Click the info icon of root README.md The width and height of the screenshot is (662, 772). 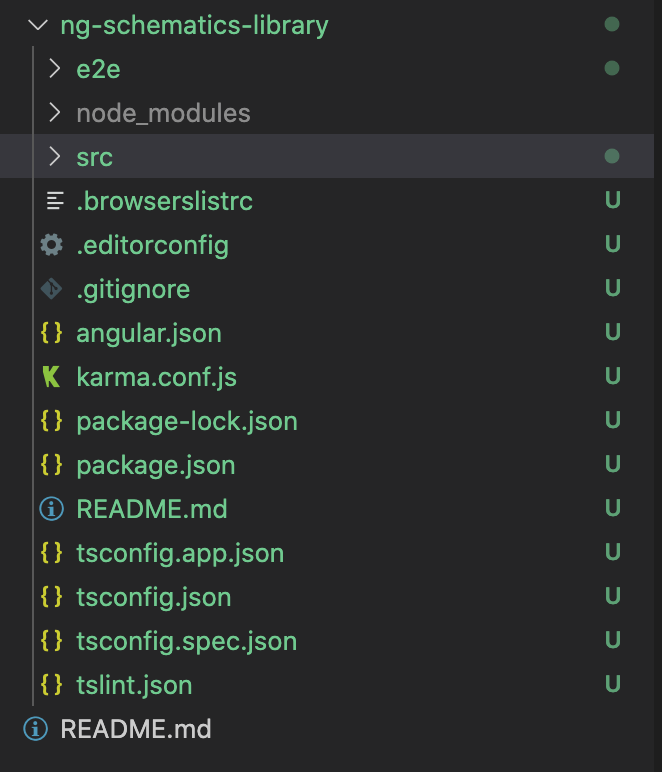35,729
